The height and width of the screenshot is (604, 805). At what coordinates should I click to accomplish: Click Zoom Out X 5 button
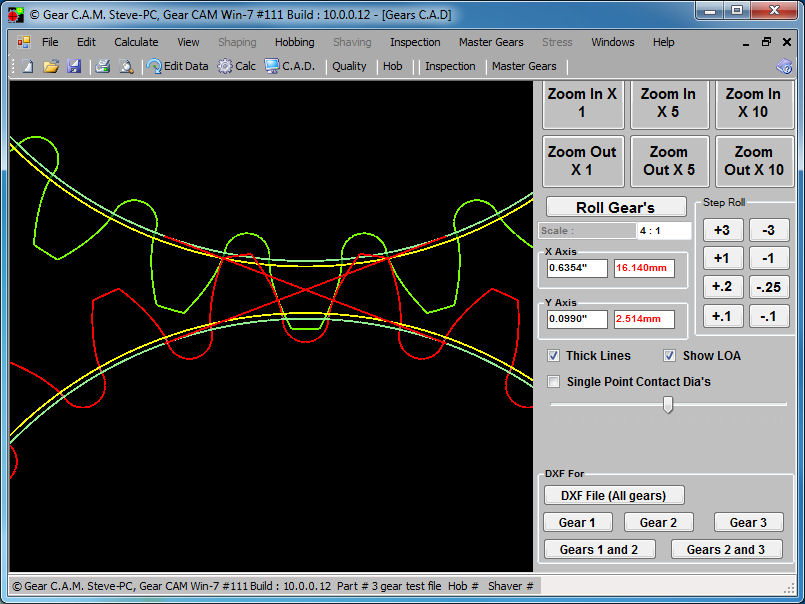pyautogui.click(x=668, y=161)
